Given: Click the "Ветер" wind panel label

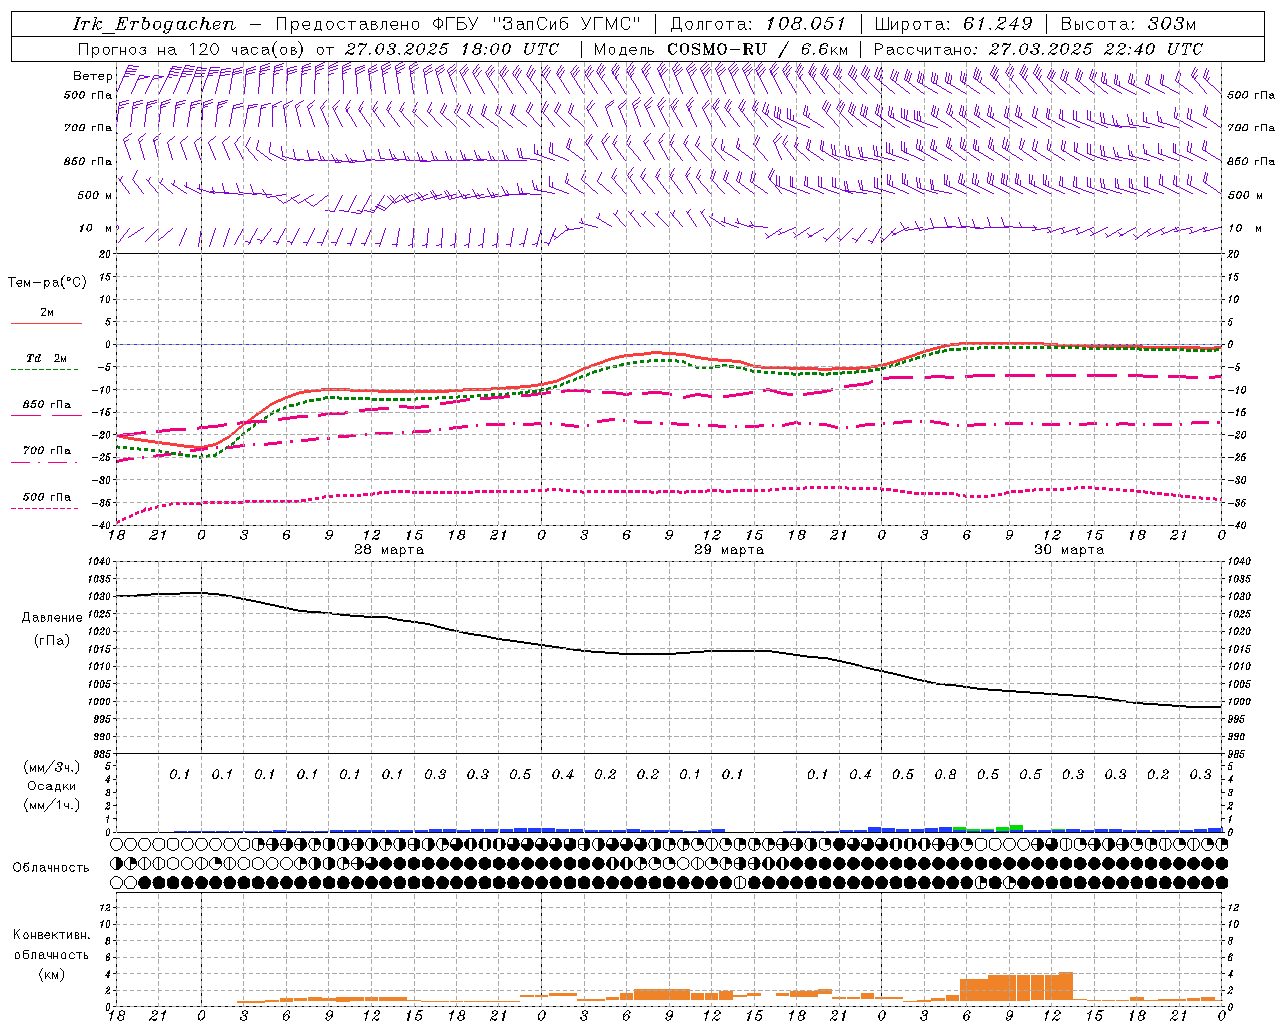Looking at the screenshot, I should [x=93, y=76].
